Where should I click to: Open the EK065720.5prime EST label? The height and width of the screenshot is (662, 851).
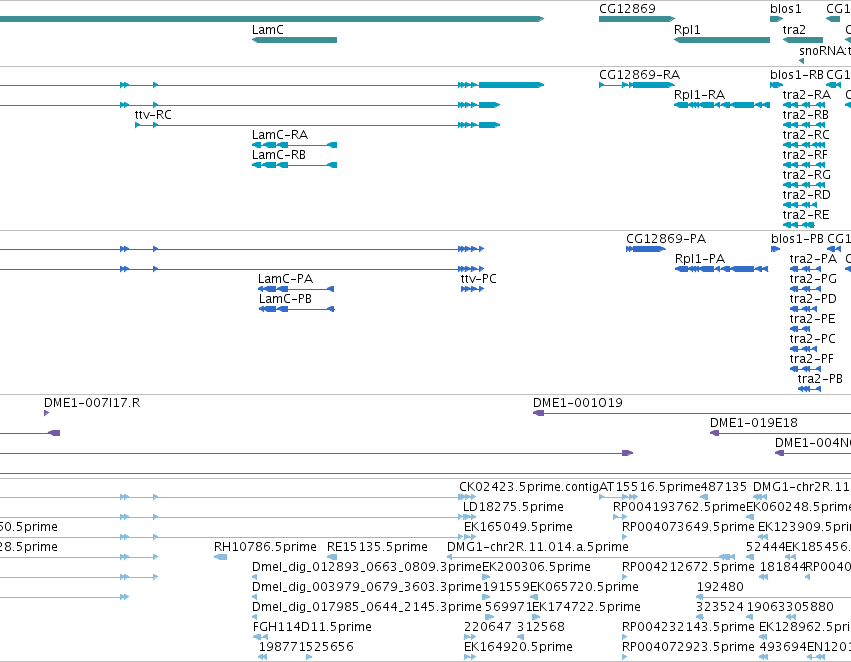[584, 587]
